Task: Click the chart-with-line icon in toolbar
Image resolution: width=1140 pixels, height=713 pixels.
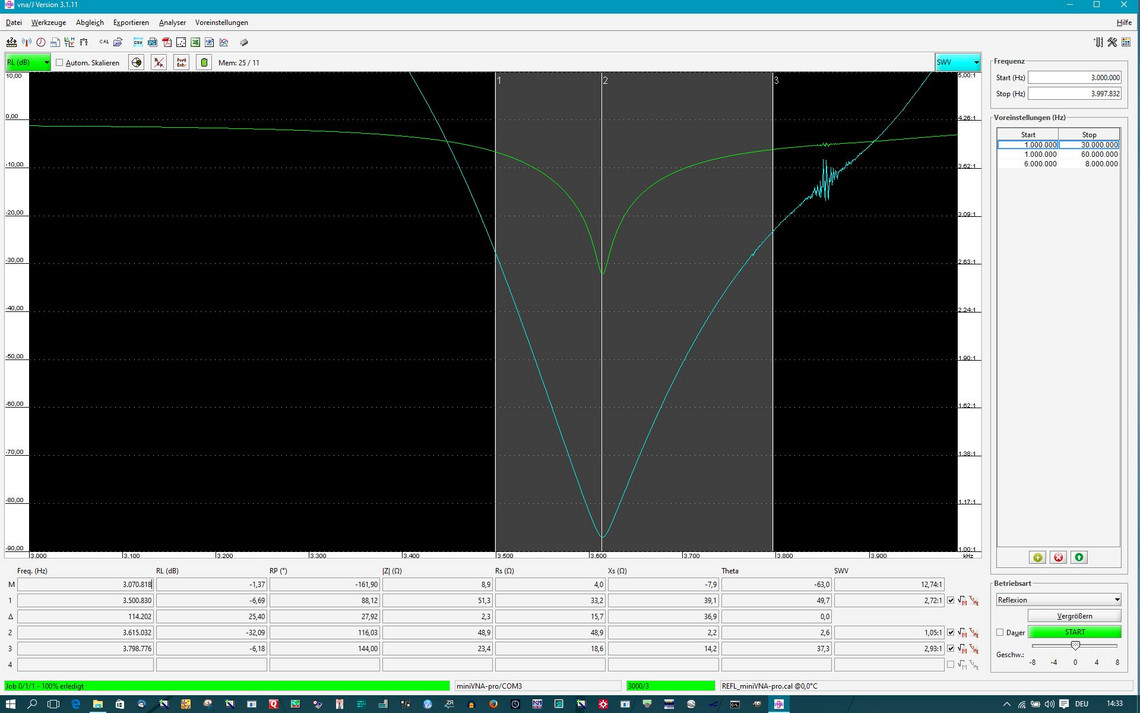Action: pyautogui.click(x=224, y=42)
